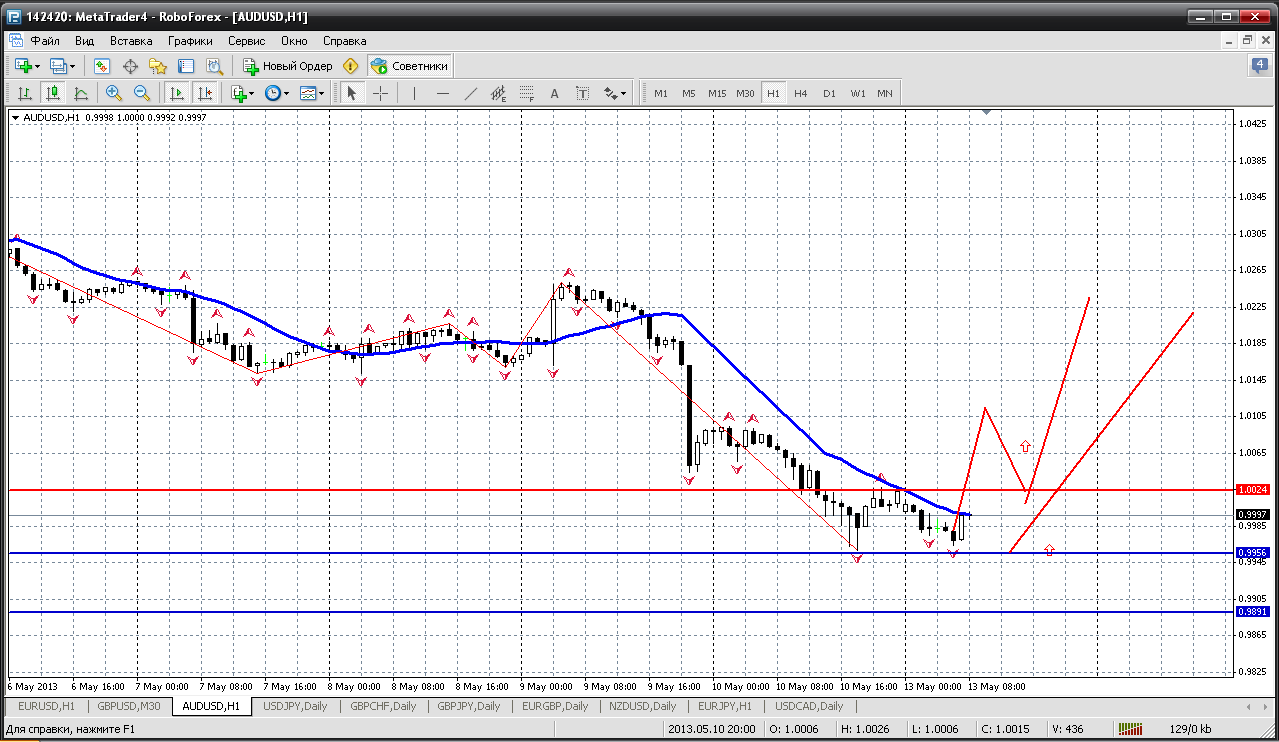The image size is (1279, 742).
Task: Click the Новый Ордер button
Action: tap(288, 66)
